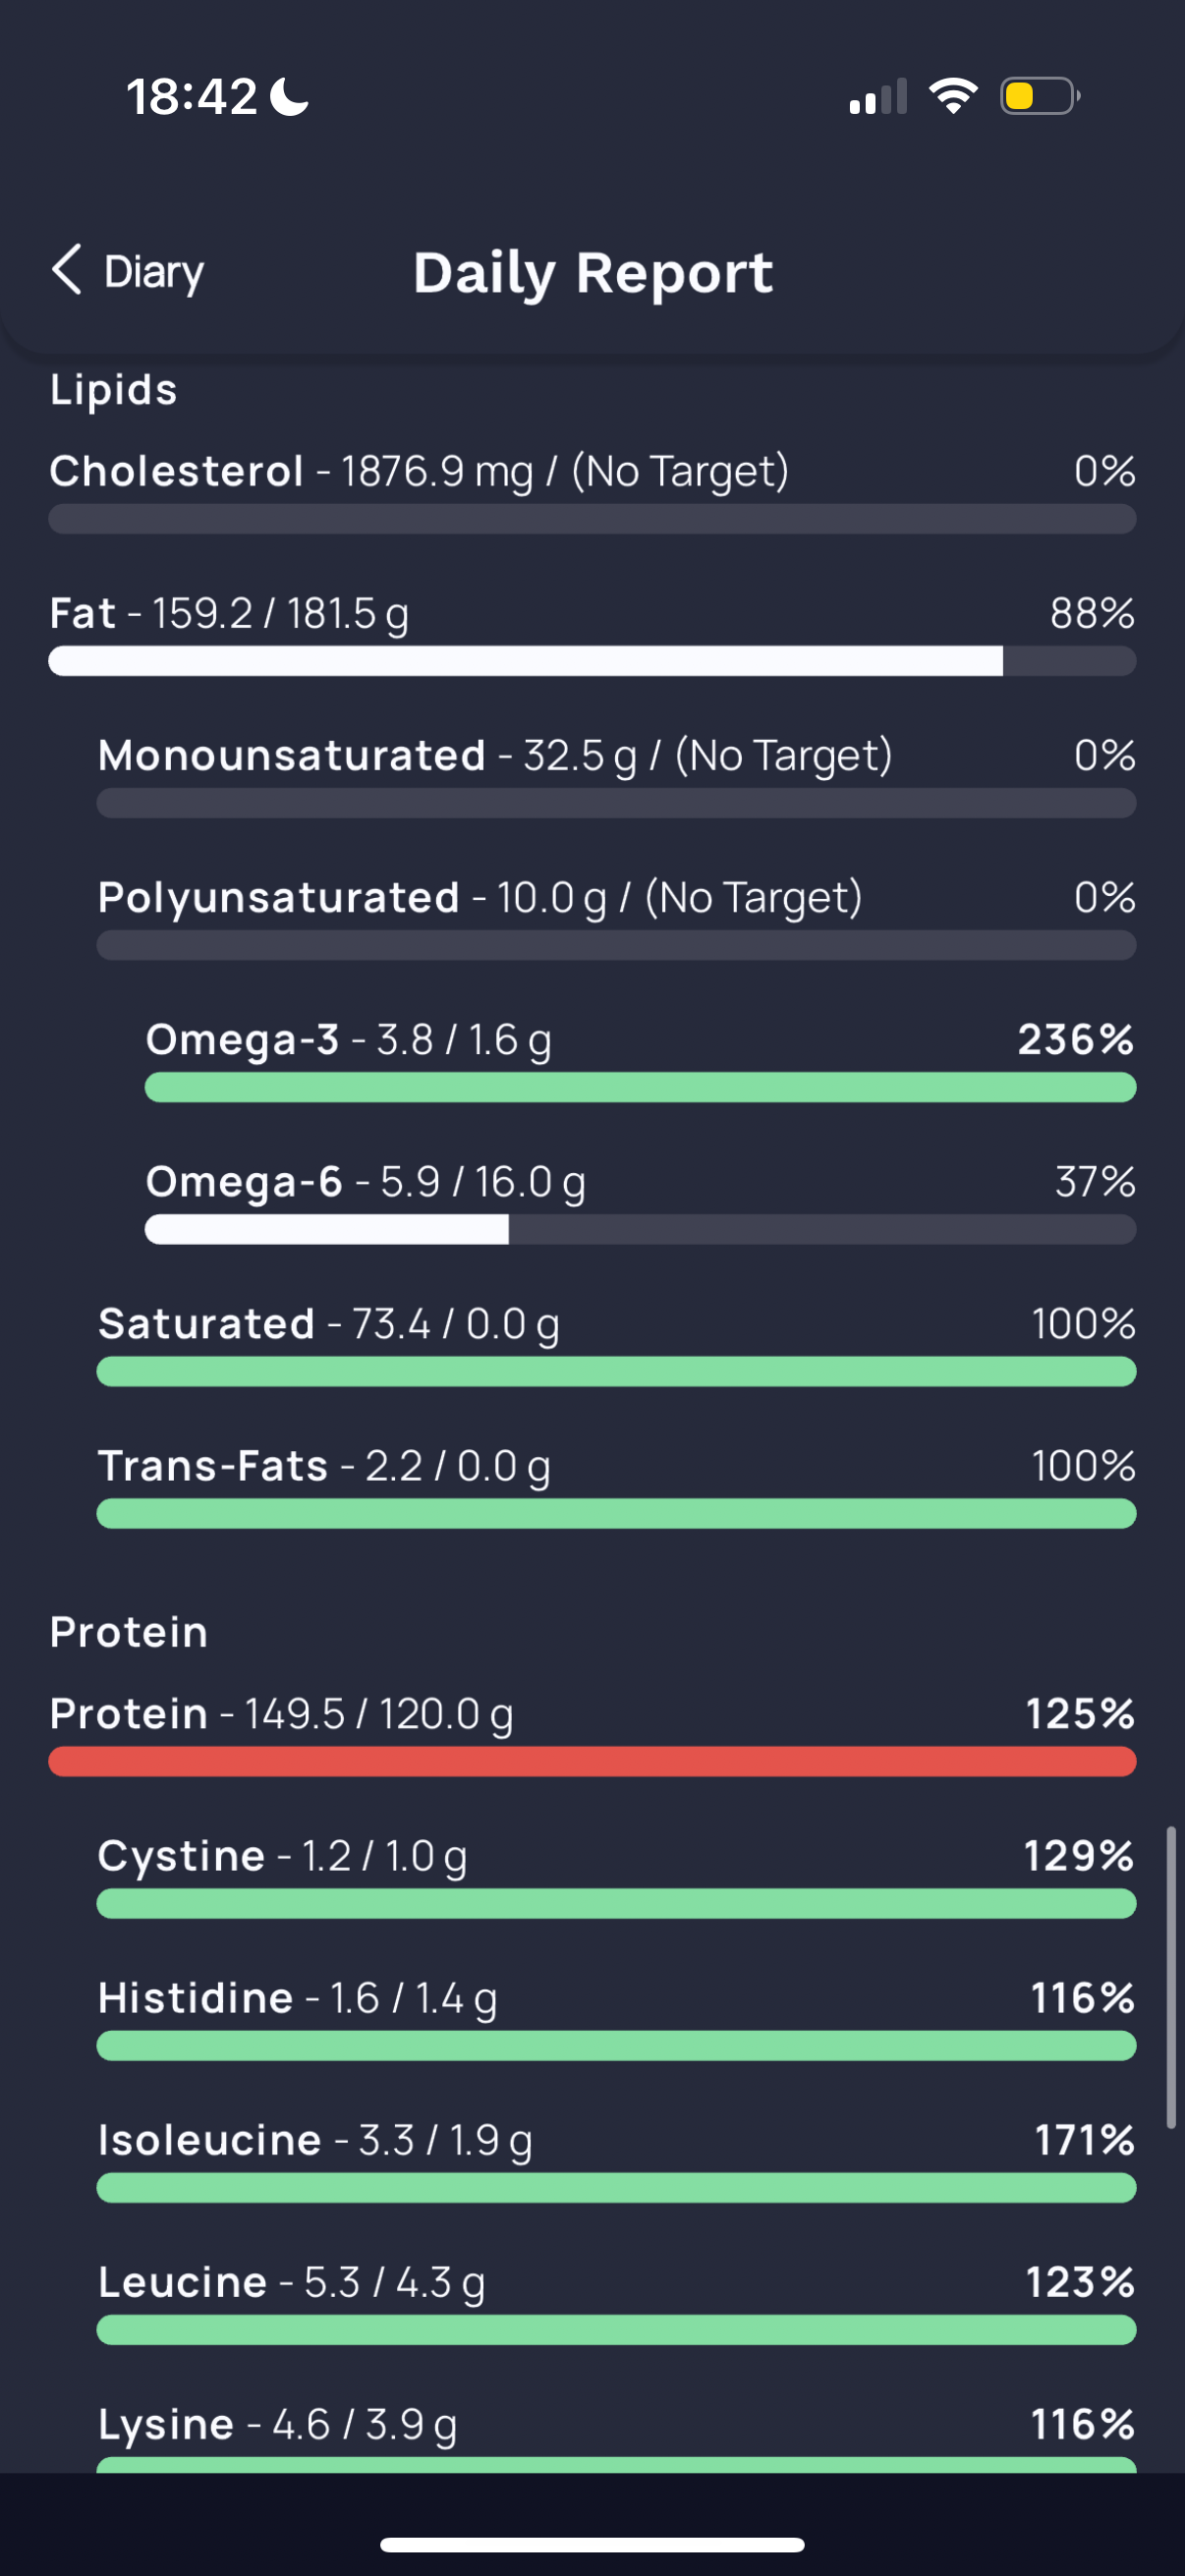Image resolution: width=1185 pixels, height=2576 pixels.
Task: Open the Trans-Fats row
Action: (616, 1485)
